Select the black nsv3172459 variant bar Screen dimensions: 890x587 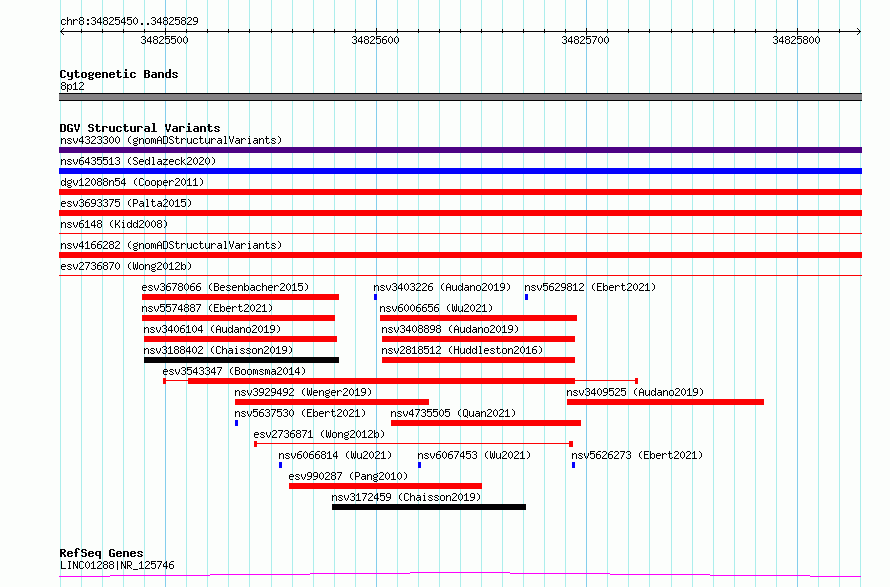pyautogui.click(x=429, y=507)
